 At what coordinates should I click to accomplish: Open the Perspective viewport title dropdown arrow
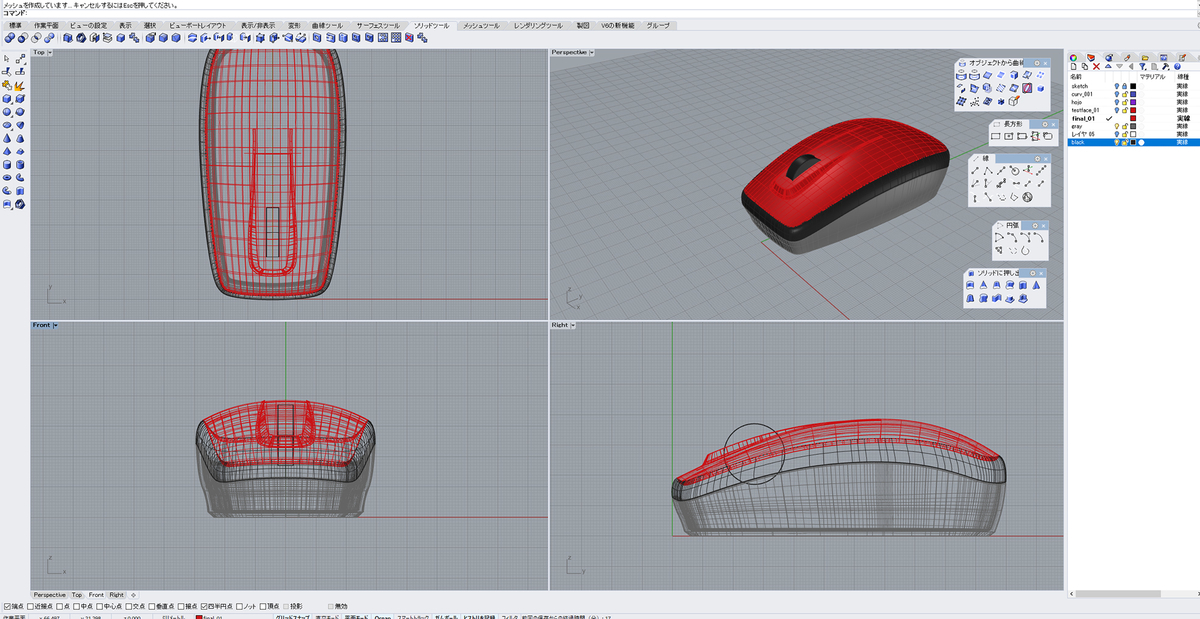pos(592,52)
